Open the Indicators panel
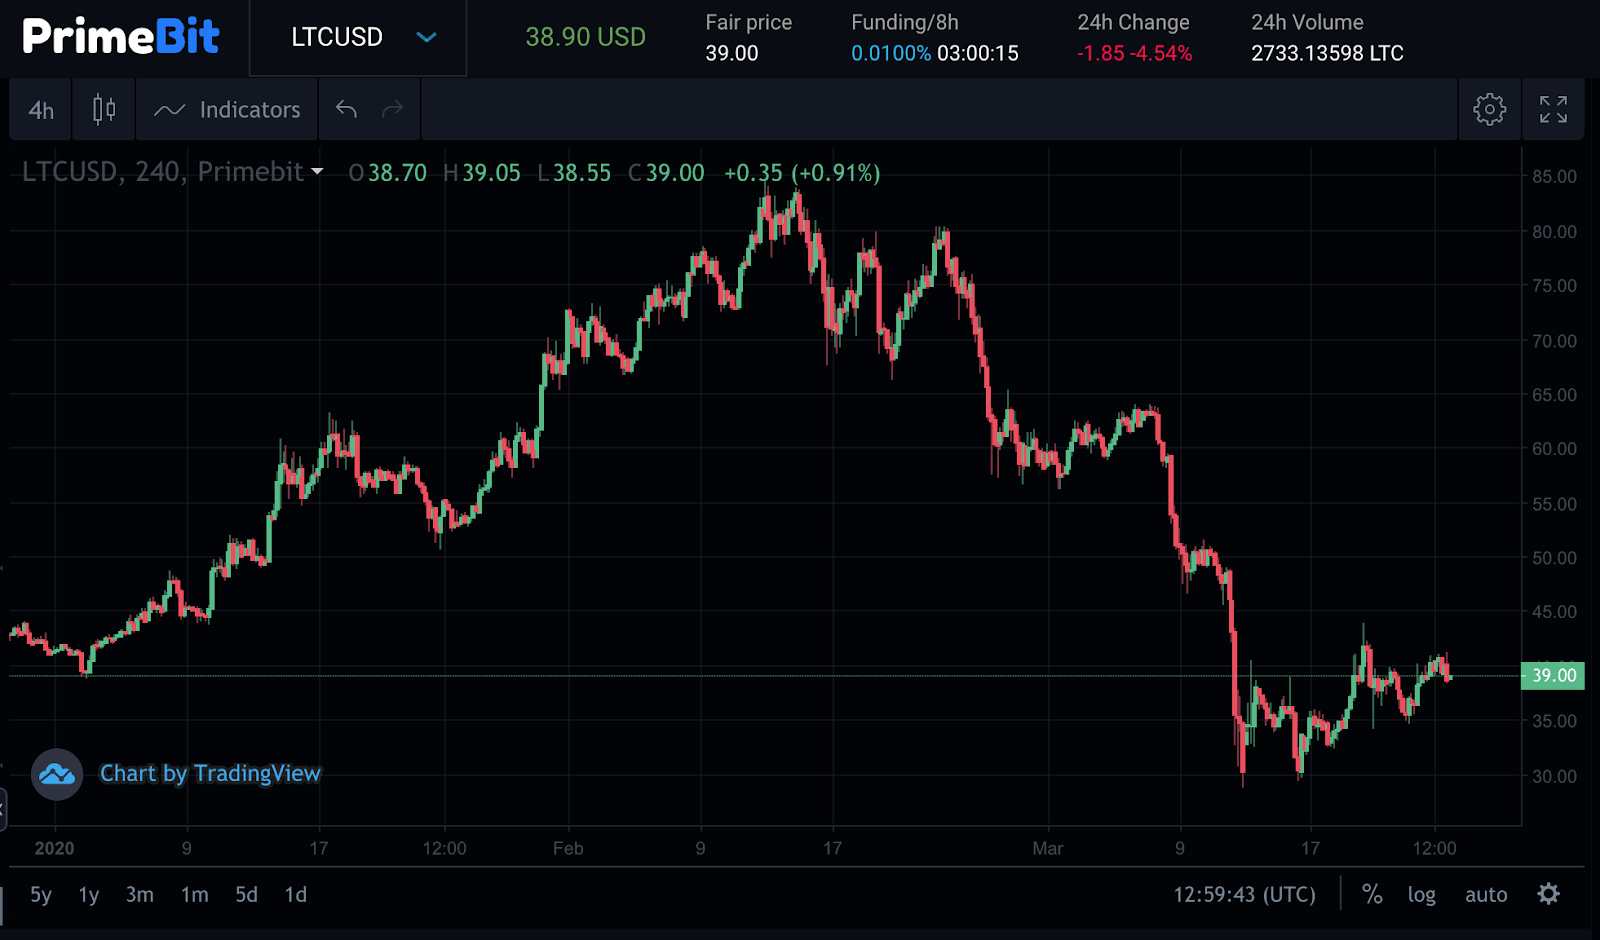Screen dimensions: 1600x940 pos(227,110)
